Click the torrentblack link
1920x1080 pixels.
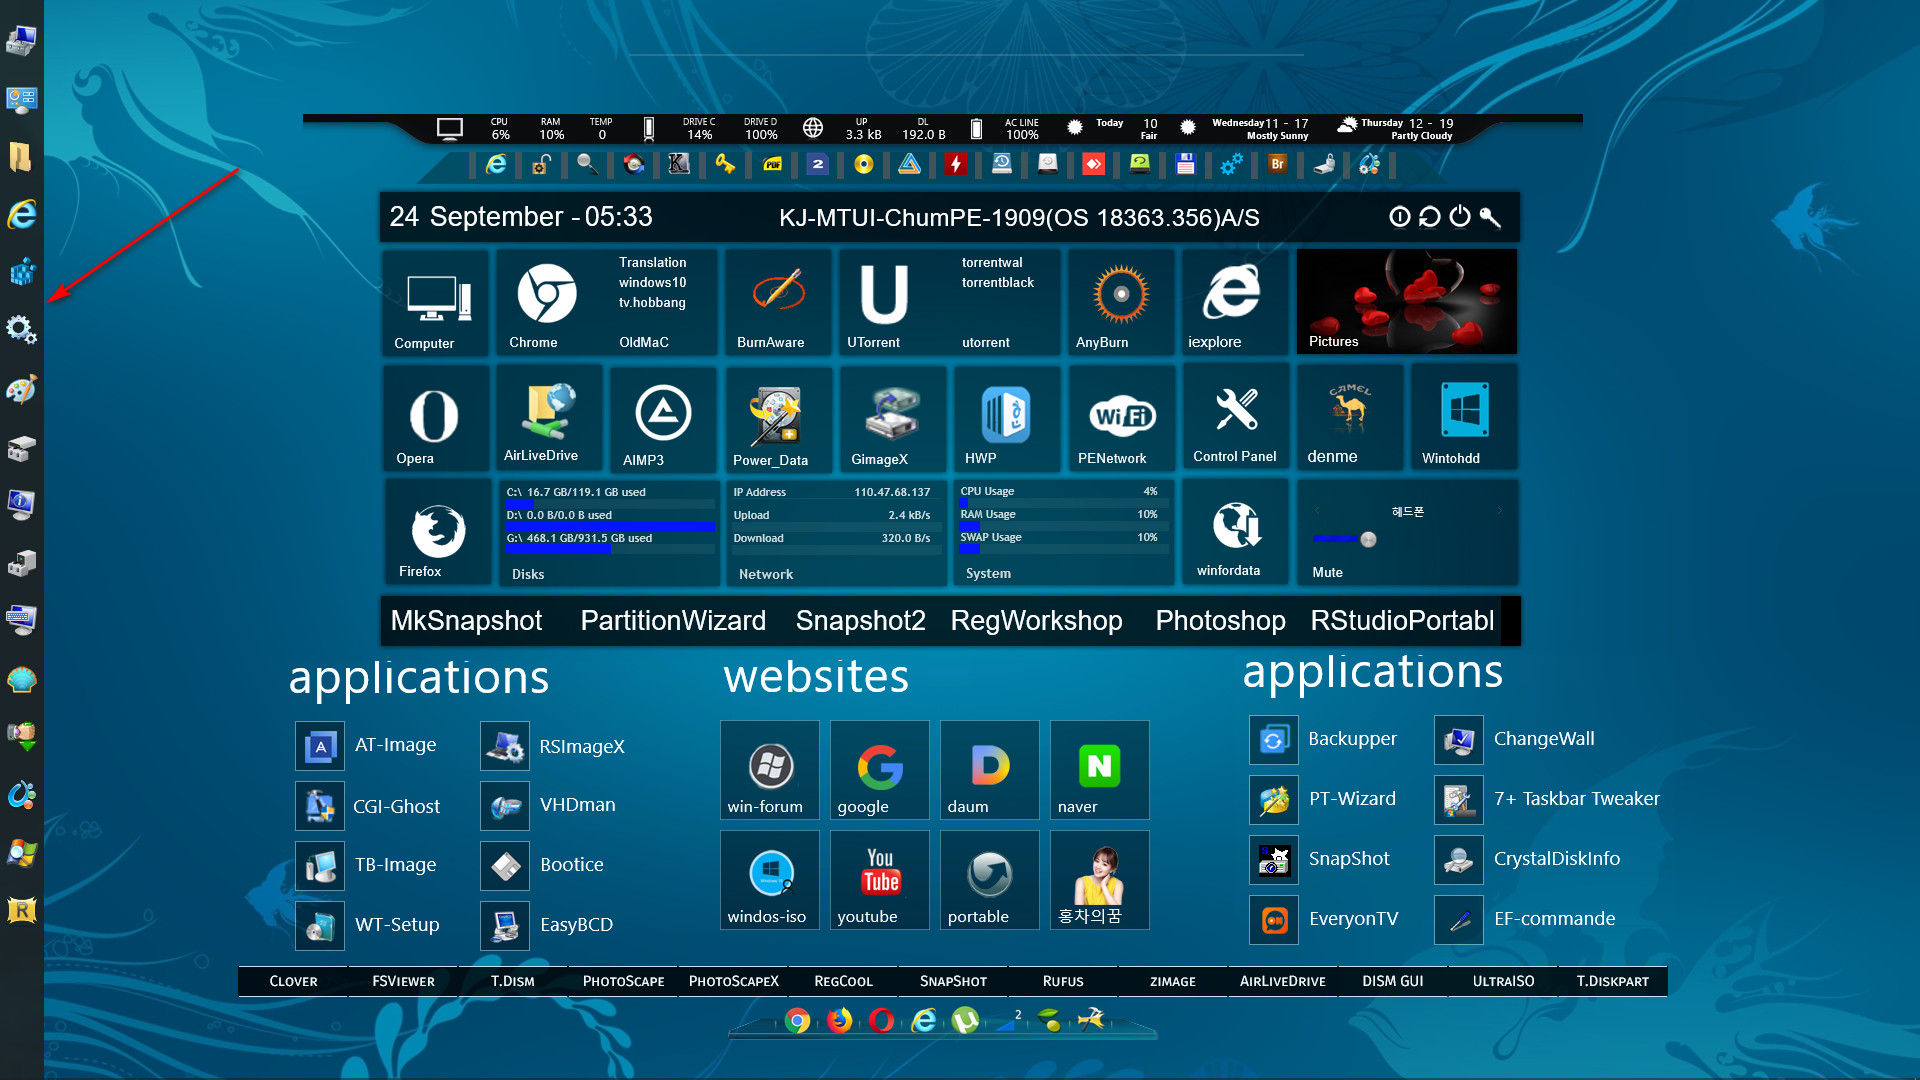(997, 282)
